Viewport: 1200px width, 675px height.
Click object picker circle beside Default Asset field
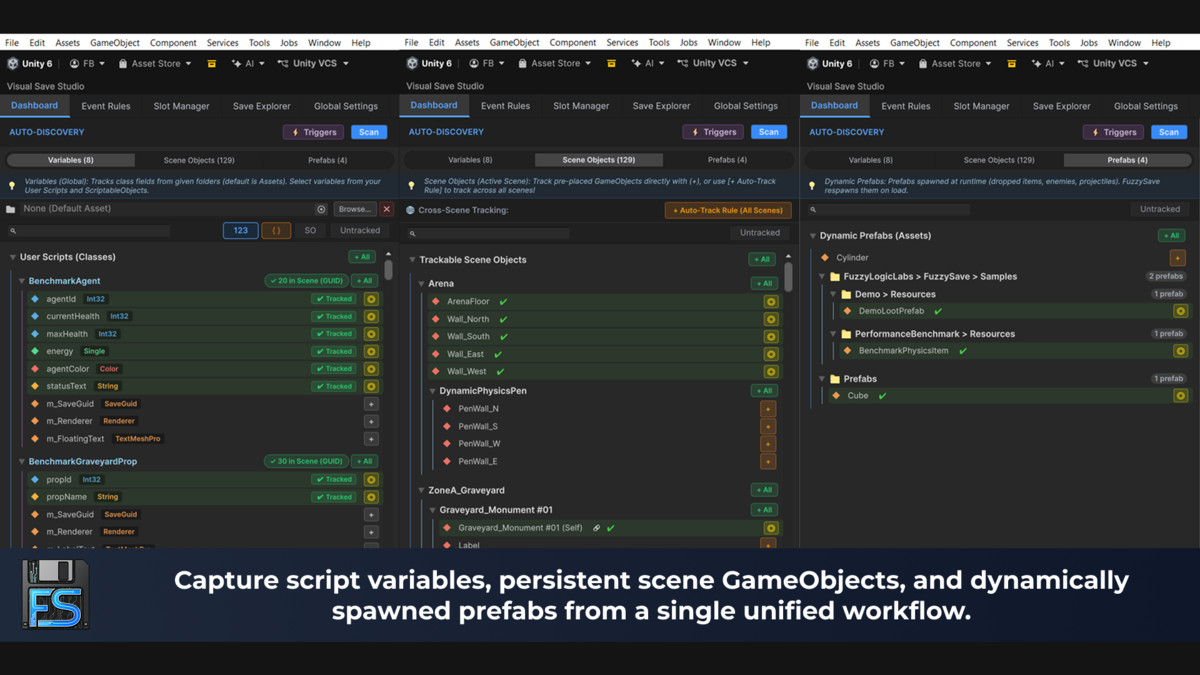(321, 209)
